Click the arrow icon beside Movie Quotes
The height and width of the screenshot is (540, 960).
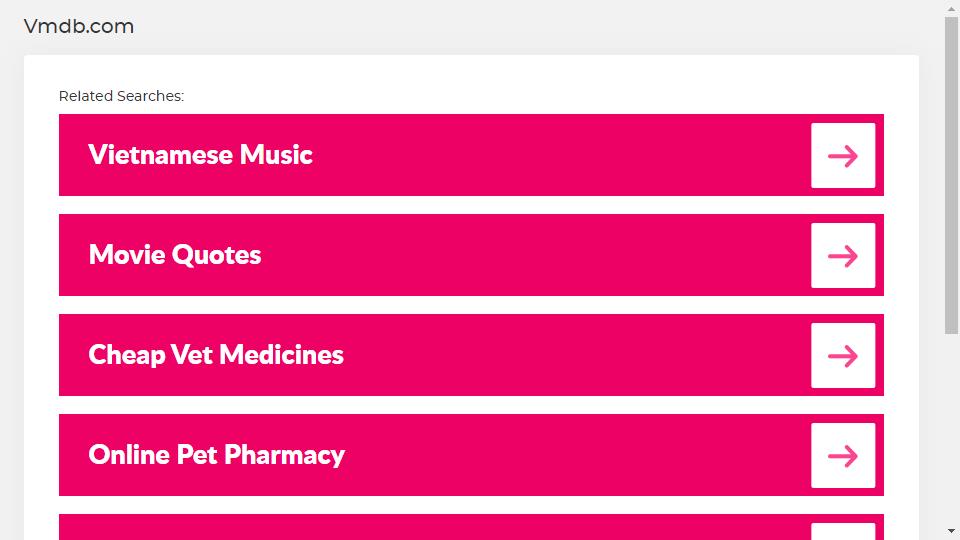click(x=843, y=255)
